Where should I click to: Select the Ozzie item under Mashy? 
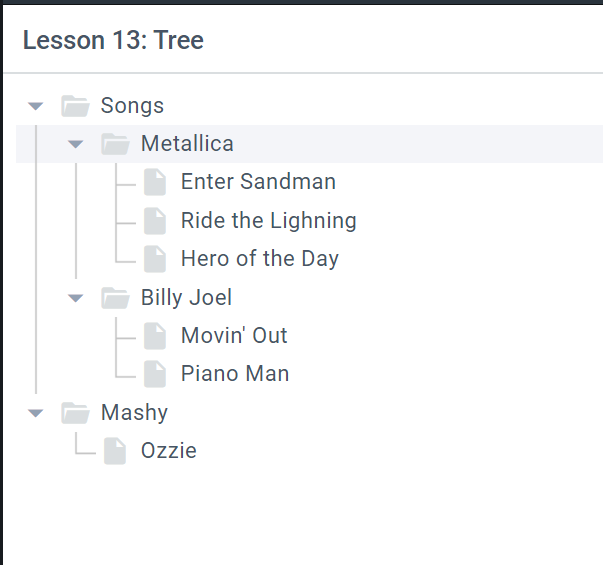coord(168,451)
